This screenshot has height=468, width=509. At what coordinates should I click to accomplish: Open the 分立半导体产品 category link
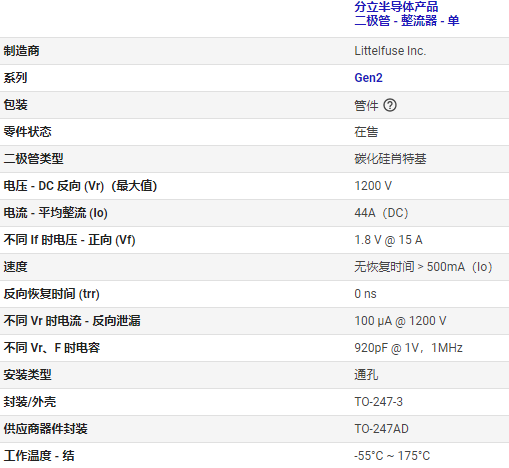coord(396,7)
